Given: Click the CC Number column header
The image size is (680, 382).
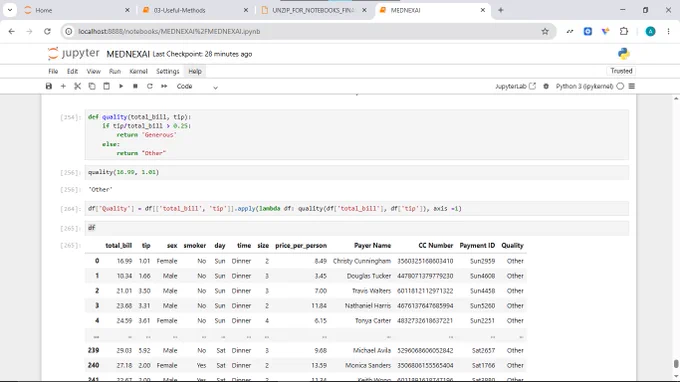Looking at the screenshot, I should point(435,245).
